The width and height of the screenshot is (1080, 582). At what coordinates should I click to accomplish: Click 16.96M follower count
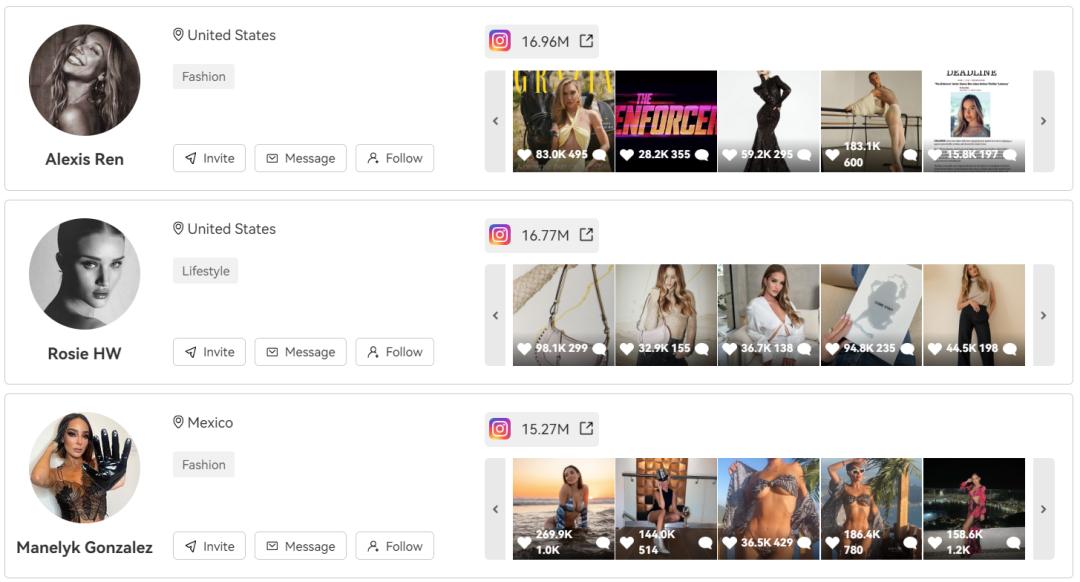[545, 41]
